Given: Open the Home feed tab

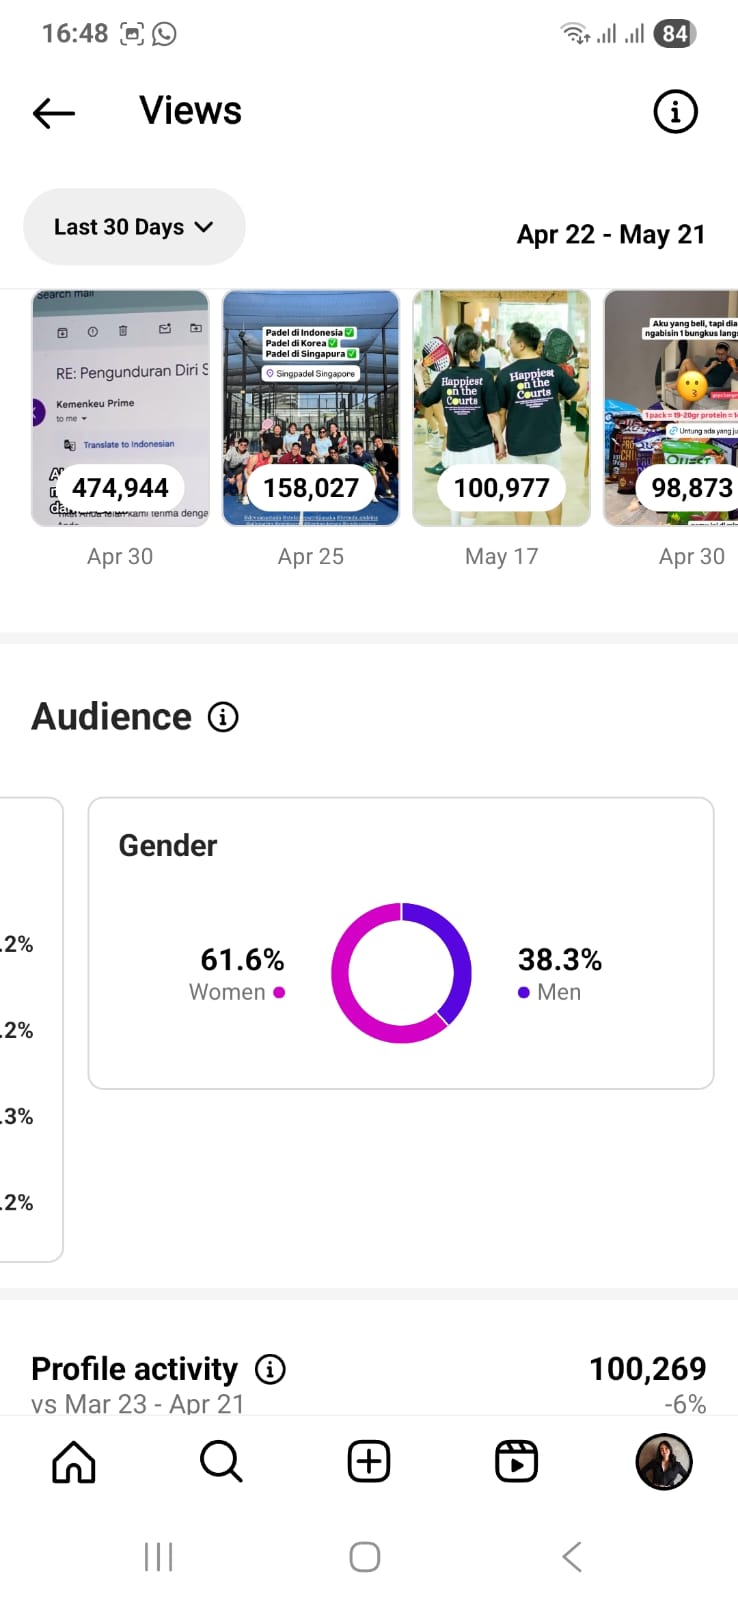Looking at the screenshot, I should [x=74, y=1462].
